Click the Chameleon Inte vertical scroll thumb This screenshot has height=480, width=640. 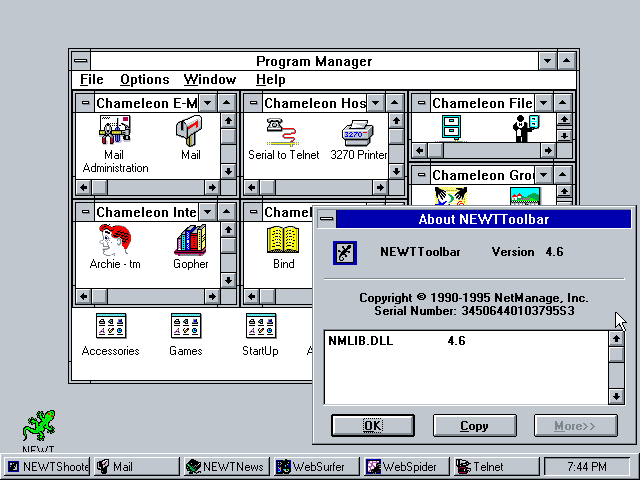tap(228, 245)
